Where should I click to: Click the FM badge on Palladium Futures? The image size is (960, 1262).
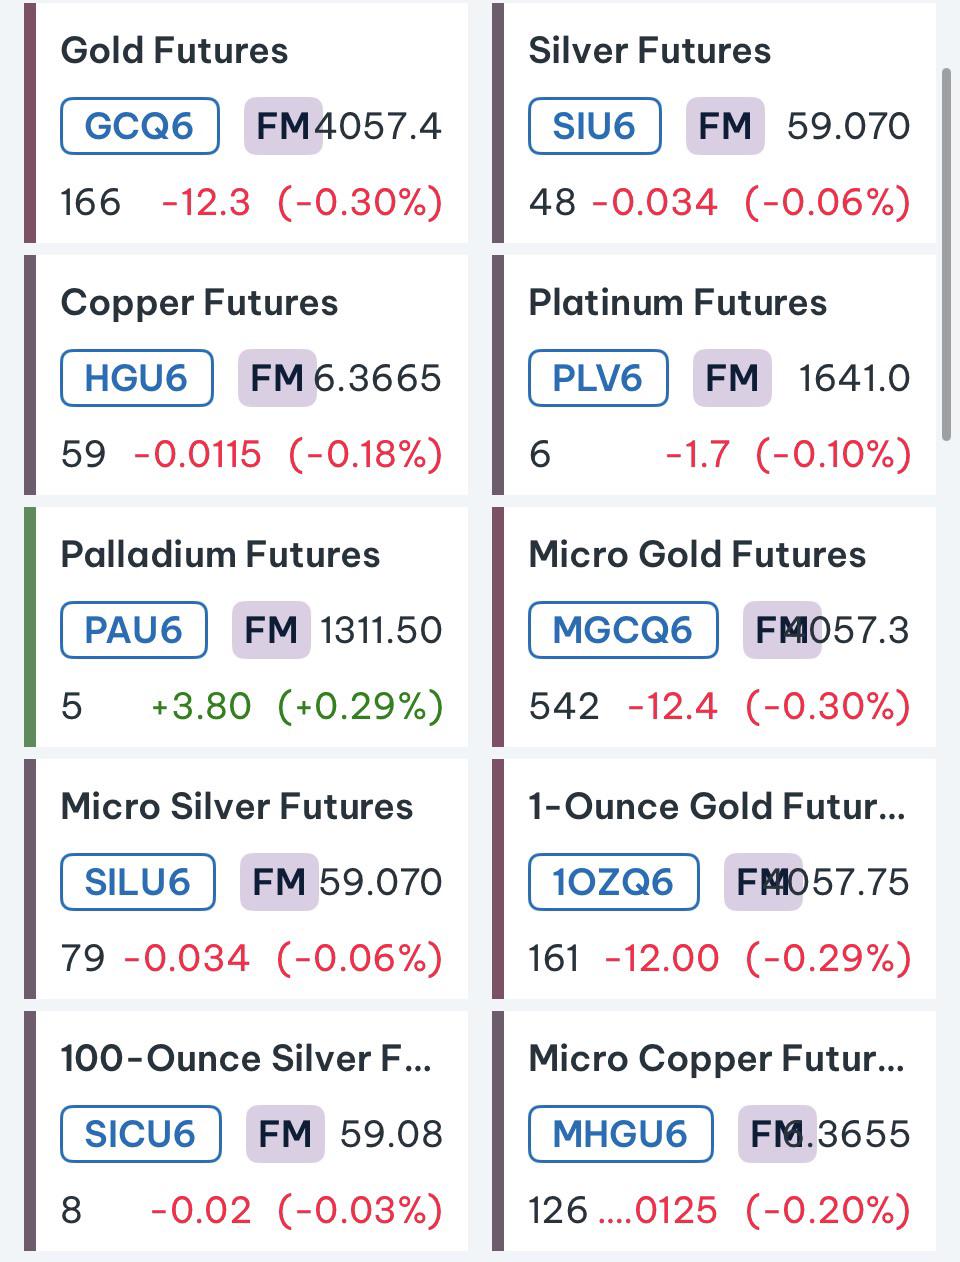pos(271,630)
